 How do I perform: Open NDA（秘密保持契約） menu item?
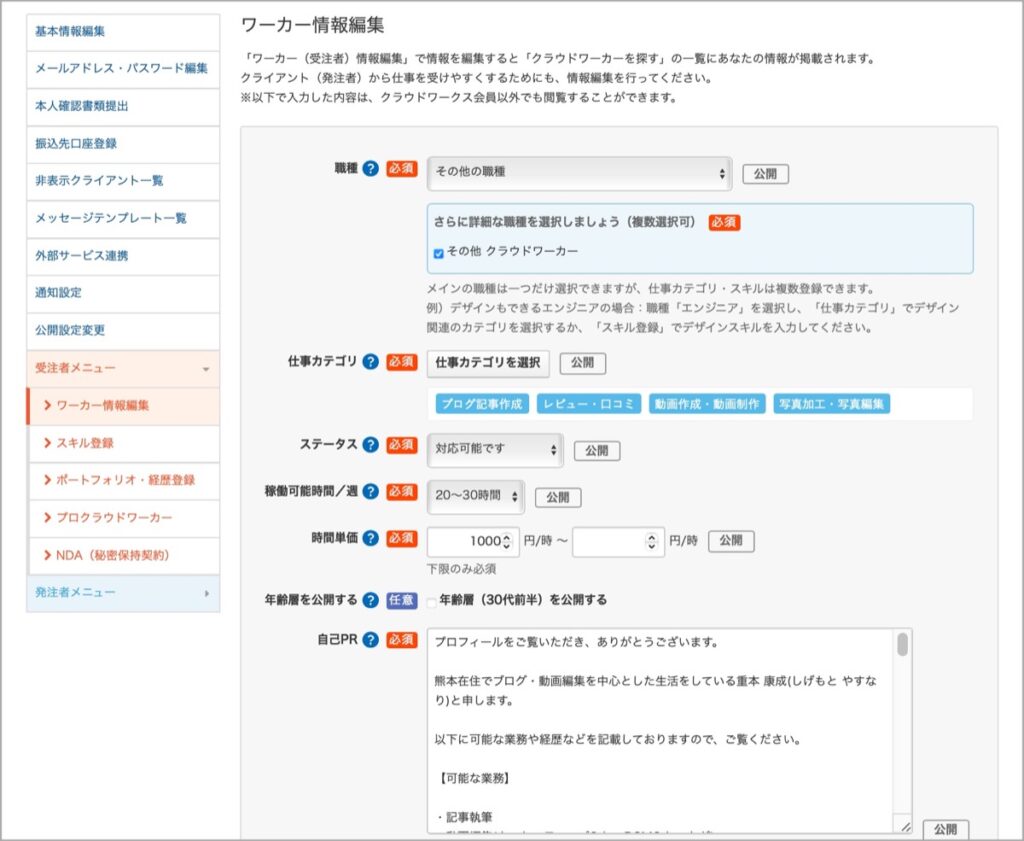123,556
